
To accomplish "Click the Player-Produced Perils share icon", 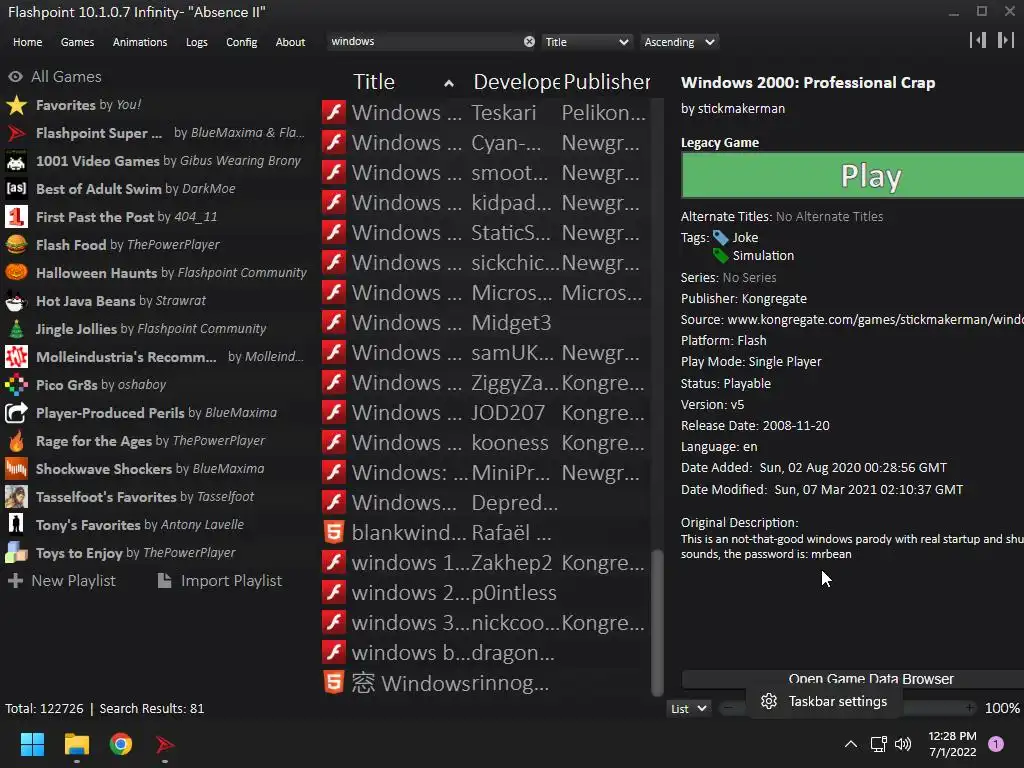I will pos(16,413).
